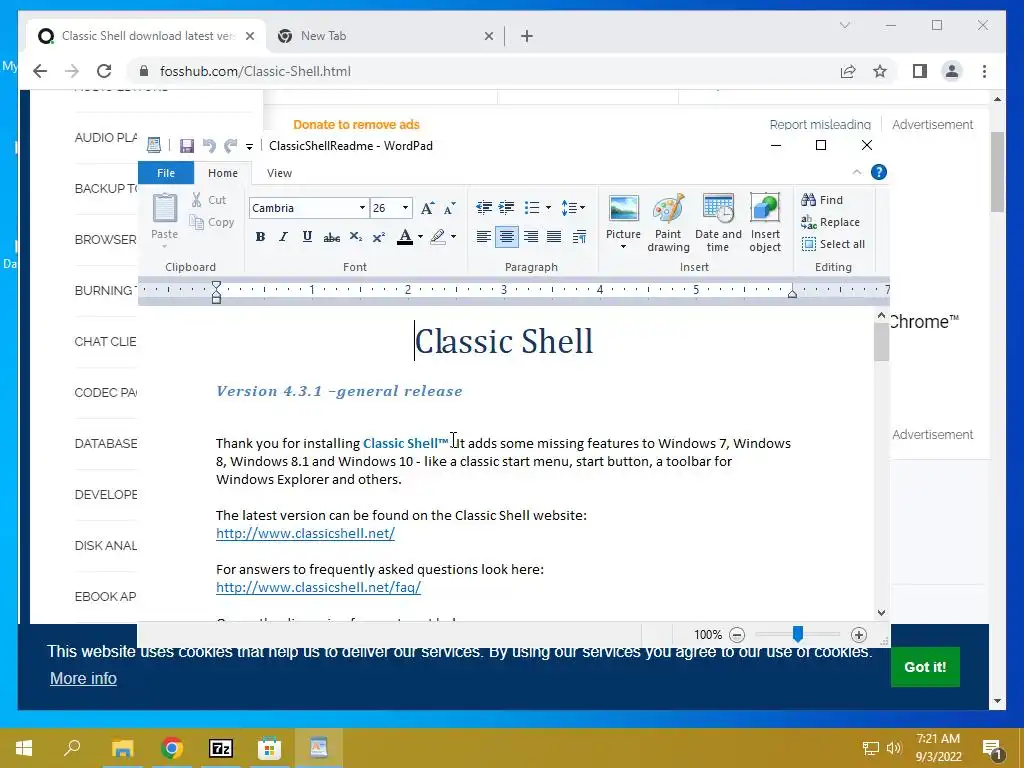Increase paragraph indent
Viewport: 1024px width, 768px height.
click(x=507, y=208)
